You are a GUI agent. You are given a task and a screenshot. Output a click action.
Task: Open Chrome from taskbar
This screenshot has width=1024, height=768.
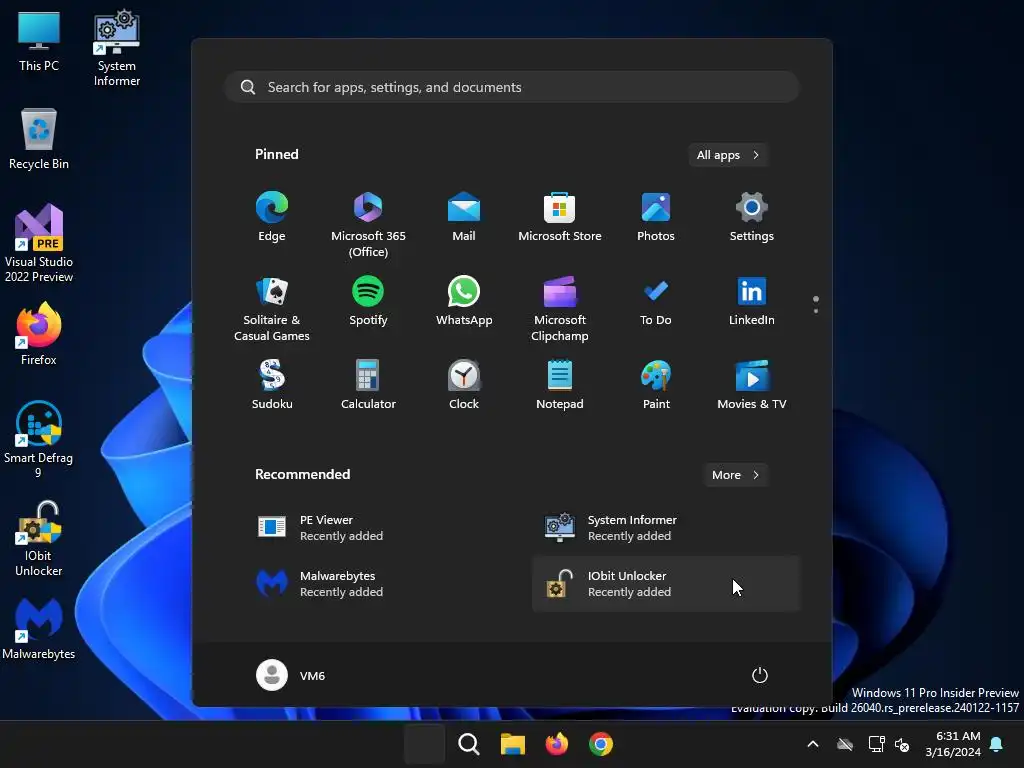pyautogui.click(x=601, y=744)
